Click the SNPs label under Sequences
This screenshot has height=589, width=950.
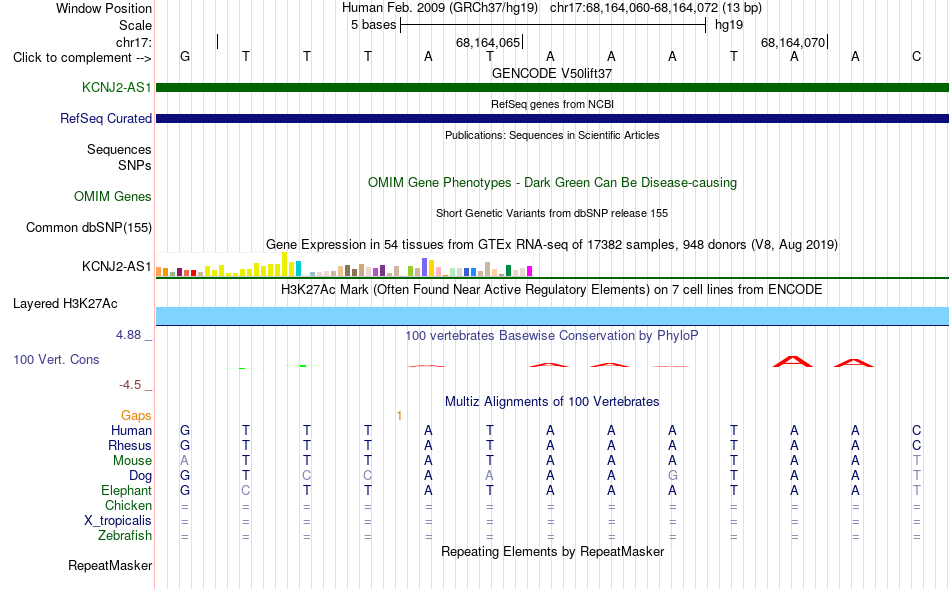tap(135, 165)
